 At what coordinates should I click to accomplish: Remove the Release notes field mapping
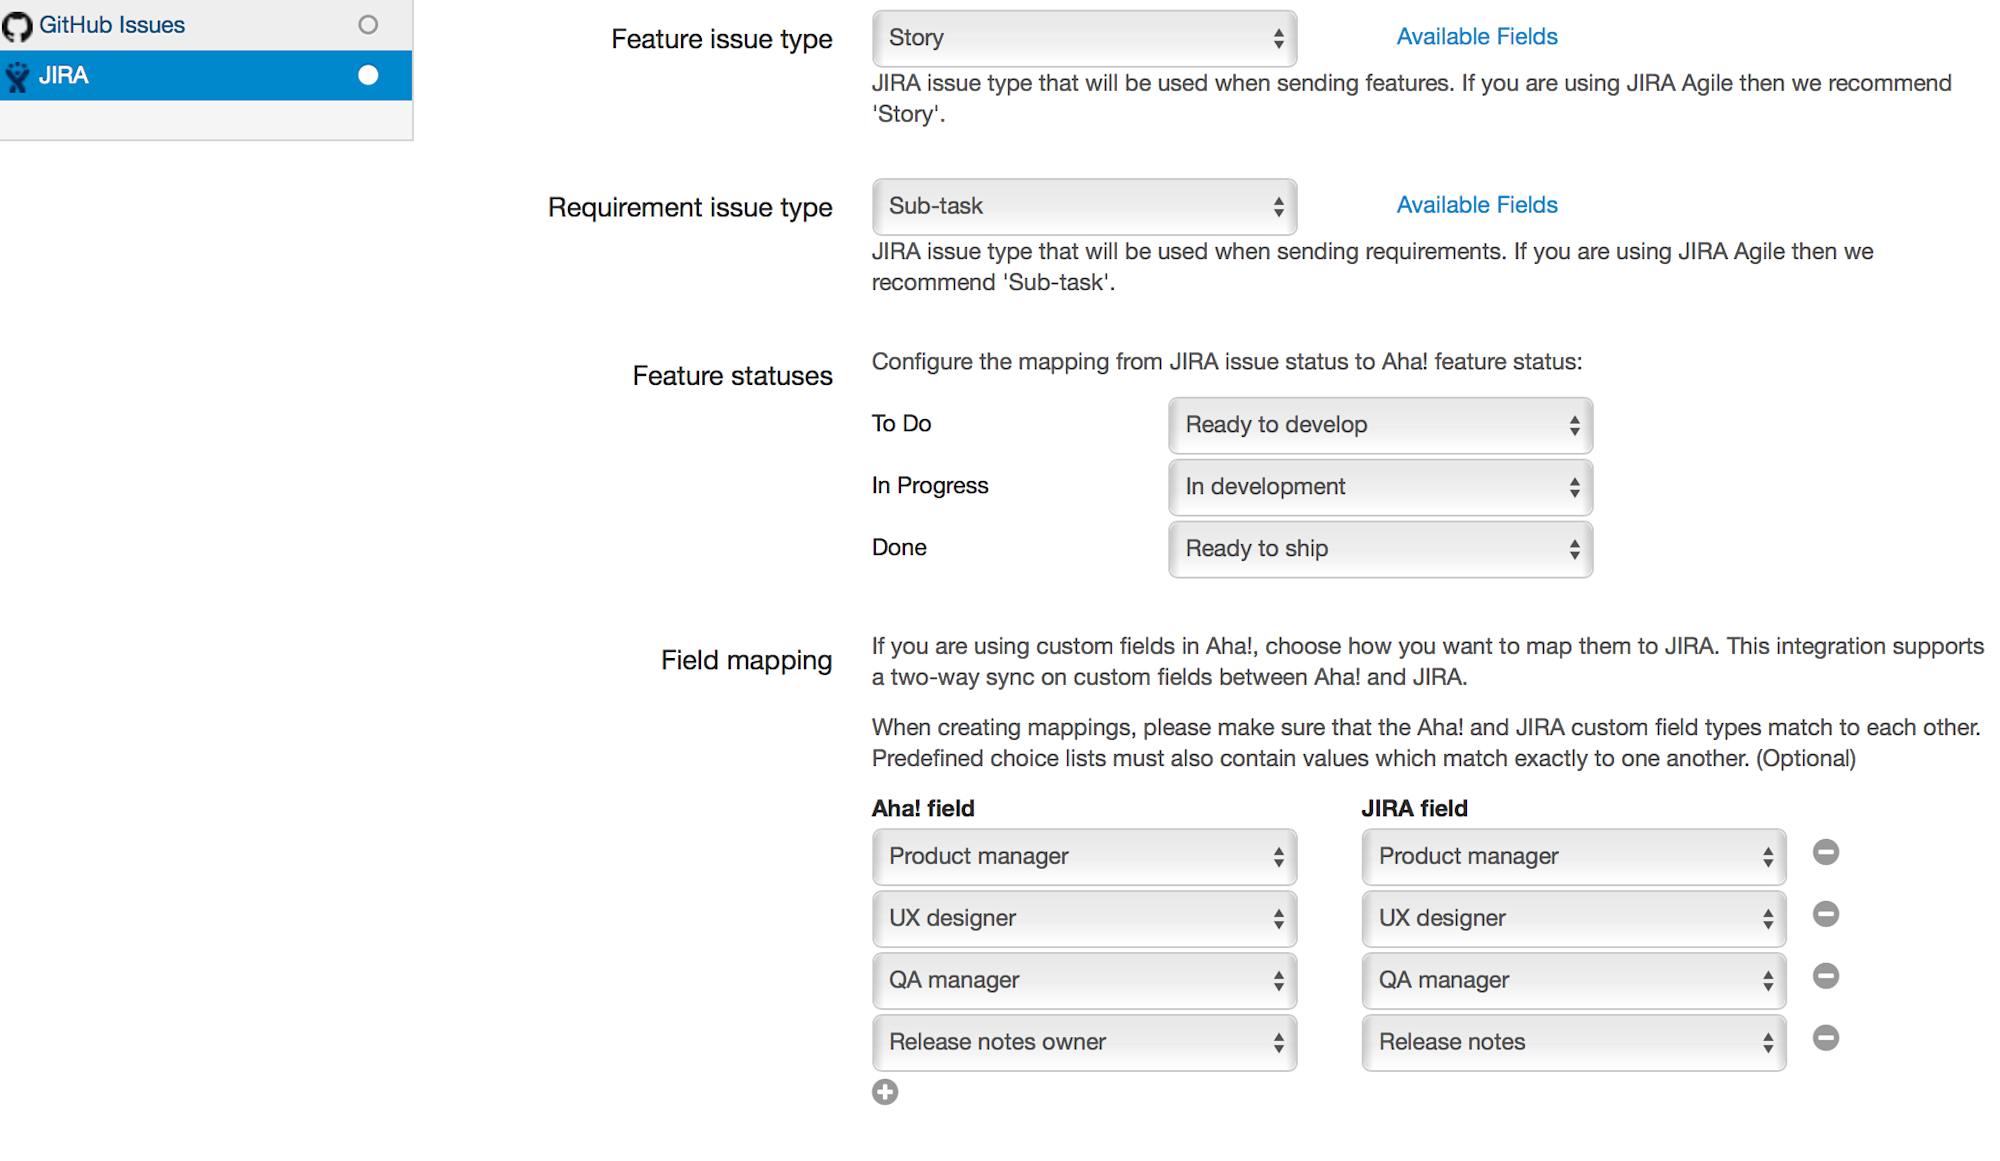pyautogui.click(x=1826, y=1038)
